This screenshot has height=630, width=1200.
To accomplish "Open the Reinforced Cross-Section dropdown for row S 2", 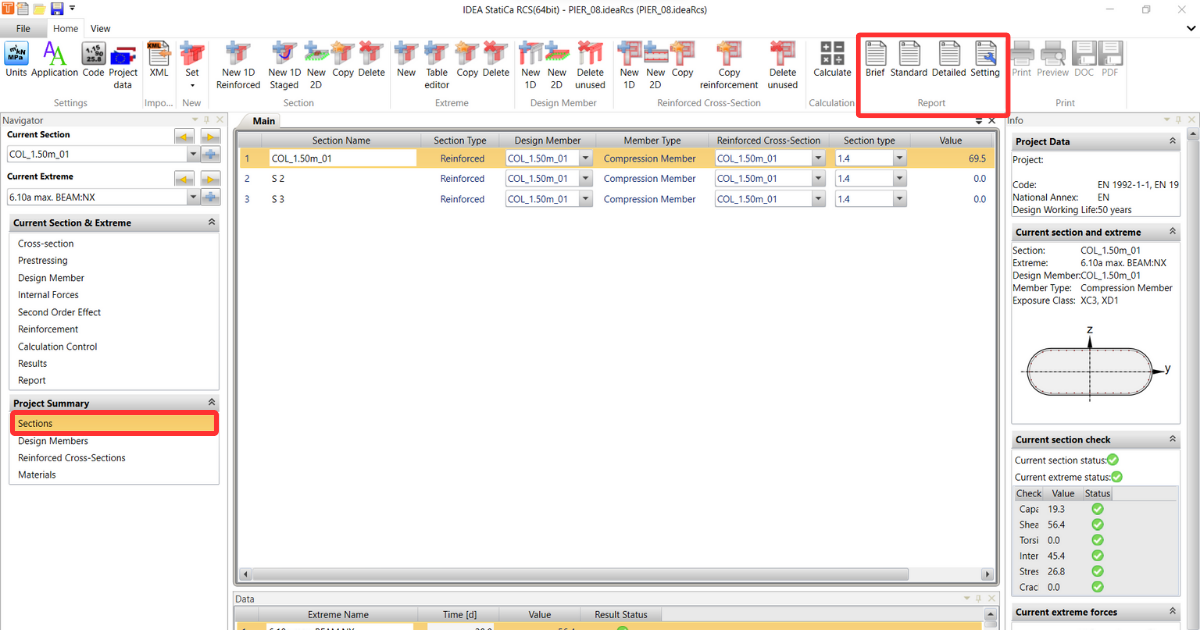I will point(818,178).
